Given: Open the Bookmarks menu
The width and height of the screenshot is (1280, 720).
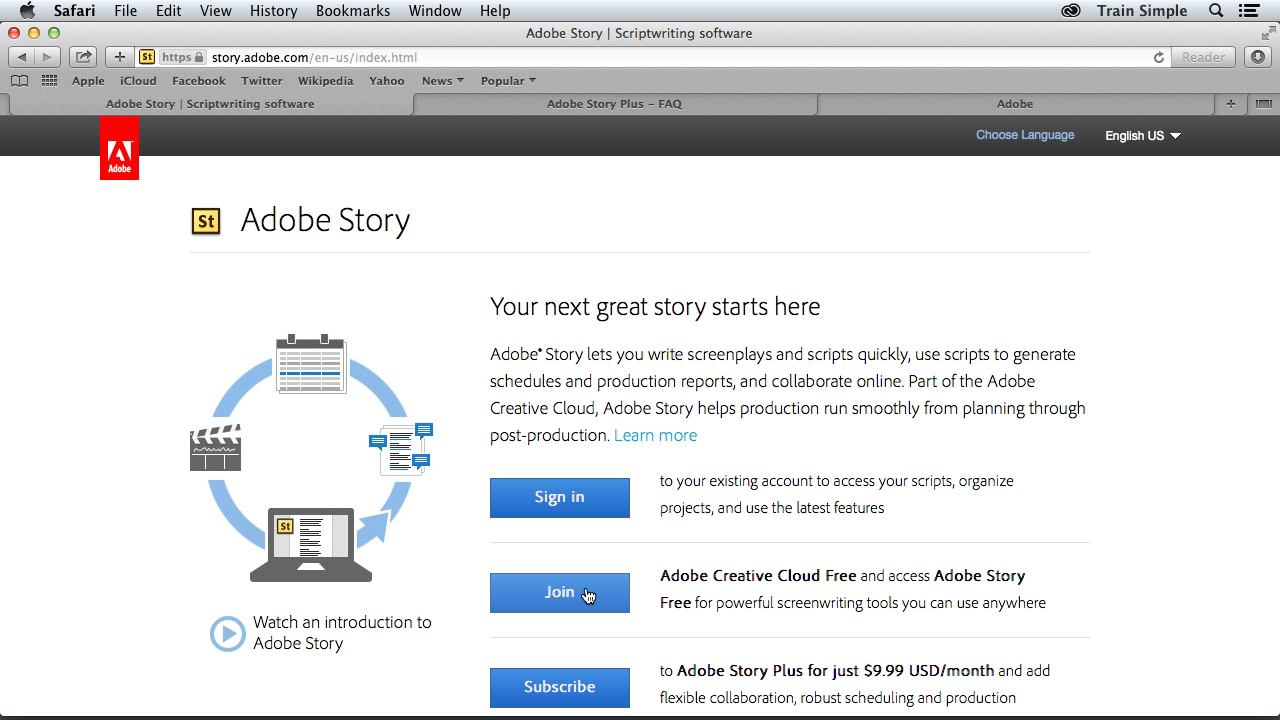Looking at the screenshot, I should pyautogui.click(x=353, y=11).
